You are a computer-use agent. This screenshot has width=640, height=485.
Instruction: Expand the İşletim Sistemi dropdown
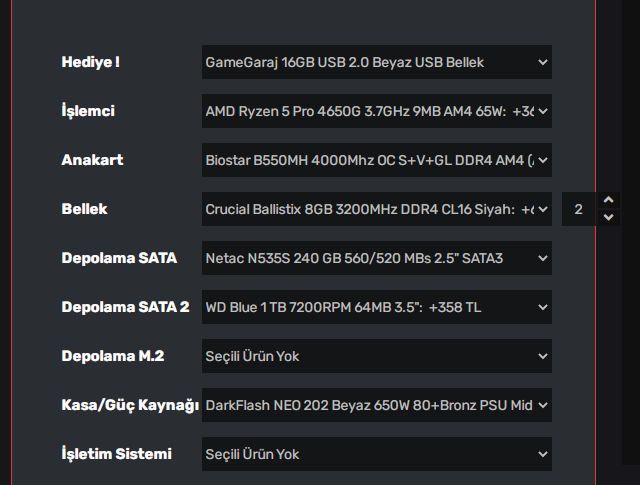click(376, 454)
